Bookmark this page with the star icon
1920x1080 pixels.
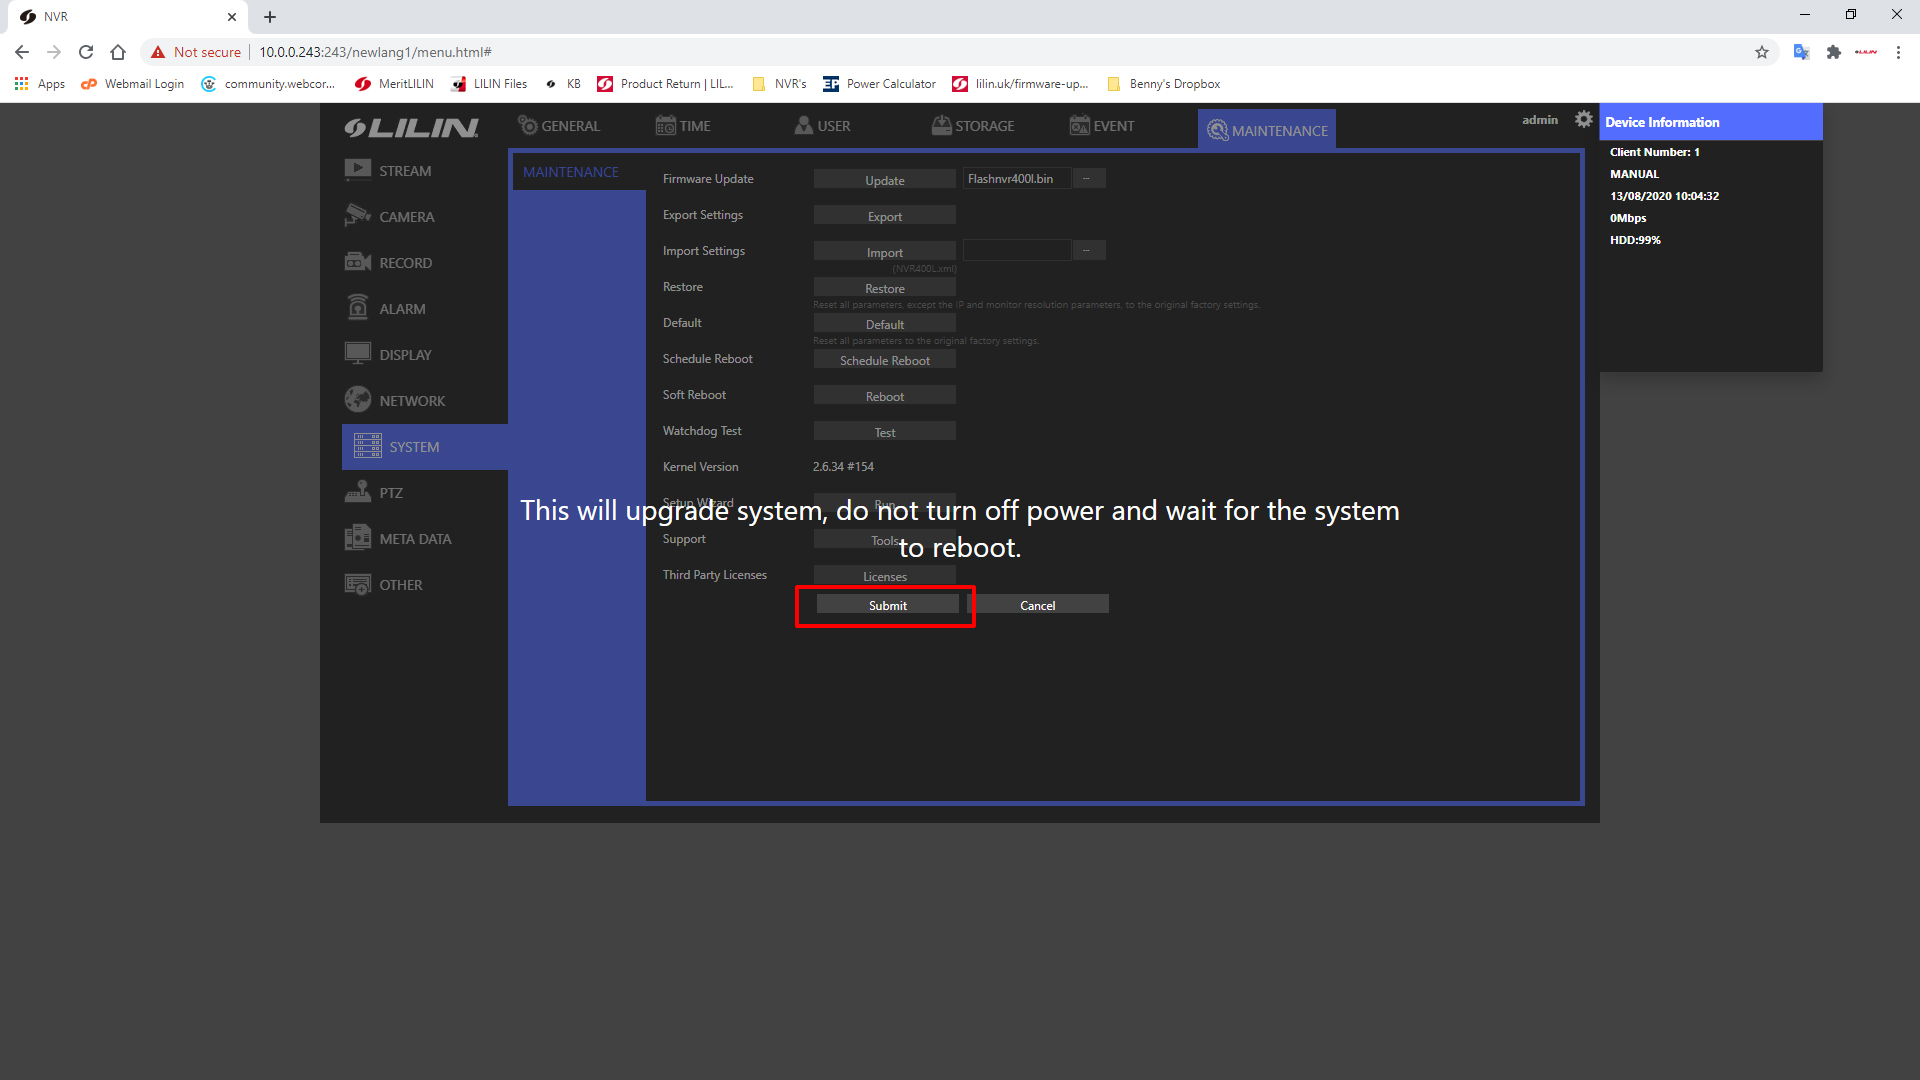click(x=1762, y=52)
